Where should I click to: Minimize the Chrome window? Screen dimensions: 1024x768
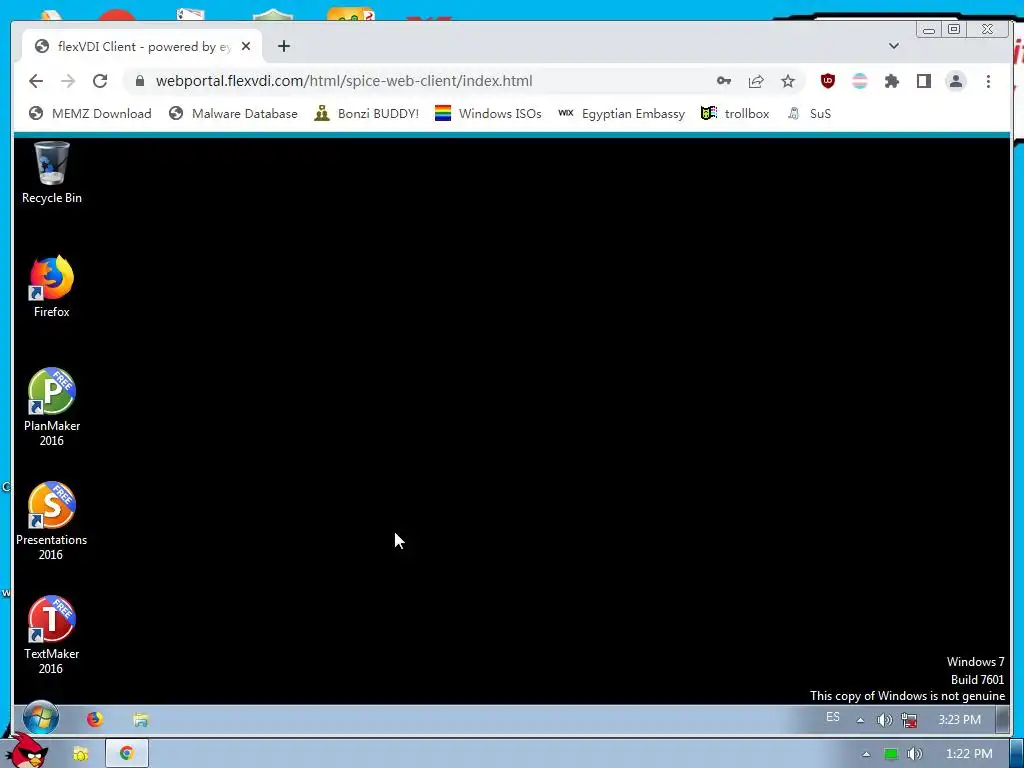tap(929, 29)
